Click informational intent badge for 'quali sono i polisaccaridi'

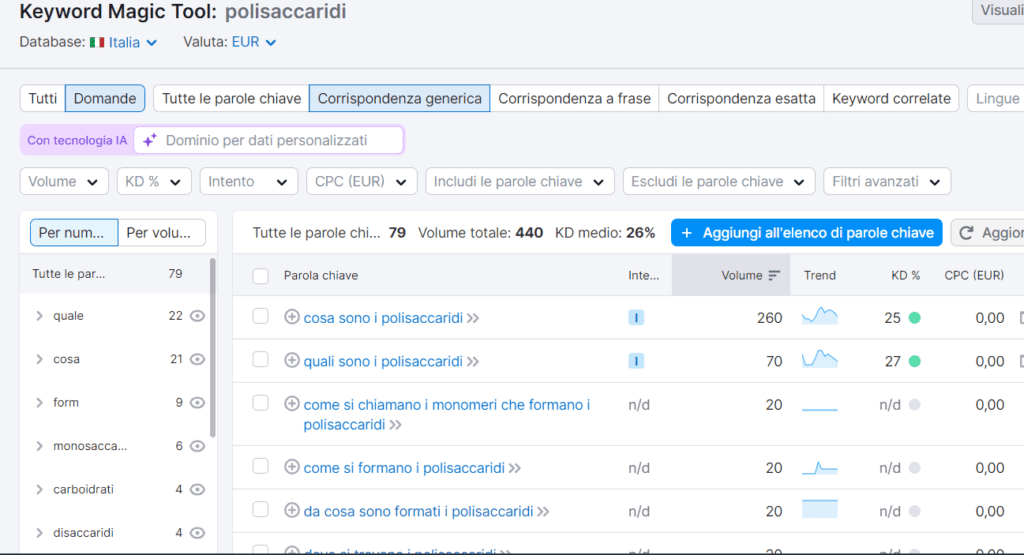(636, 361)
